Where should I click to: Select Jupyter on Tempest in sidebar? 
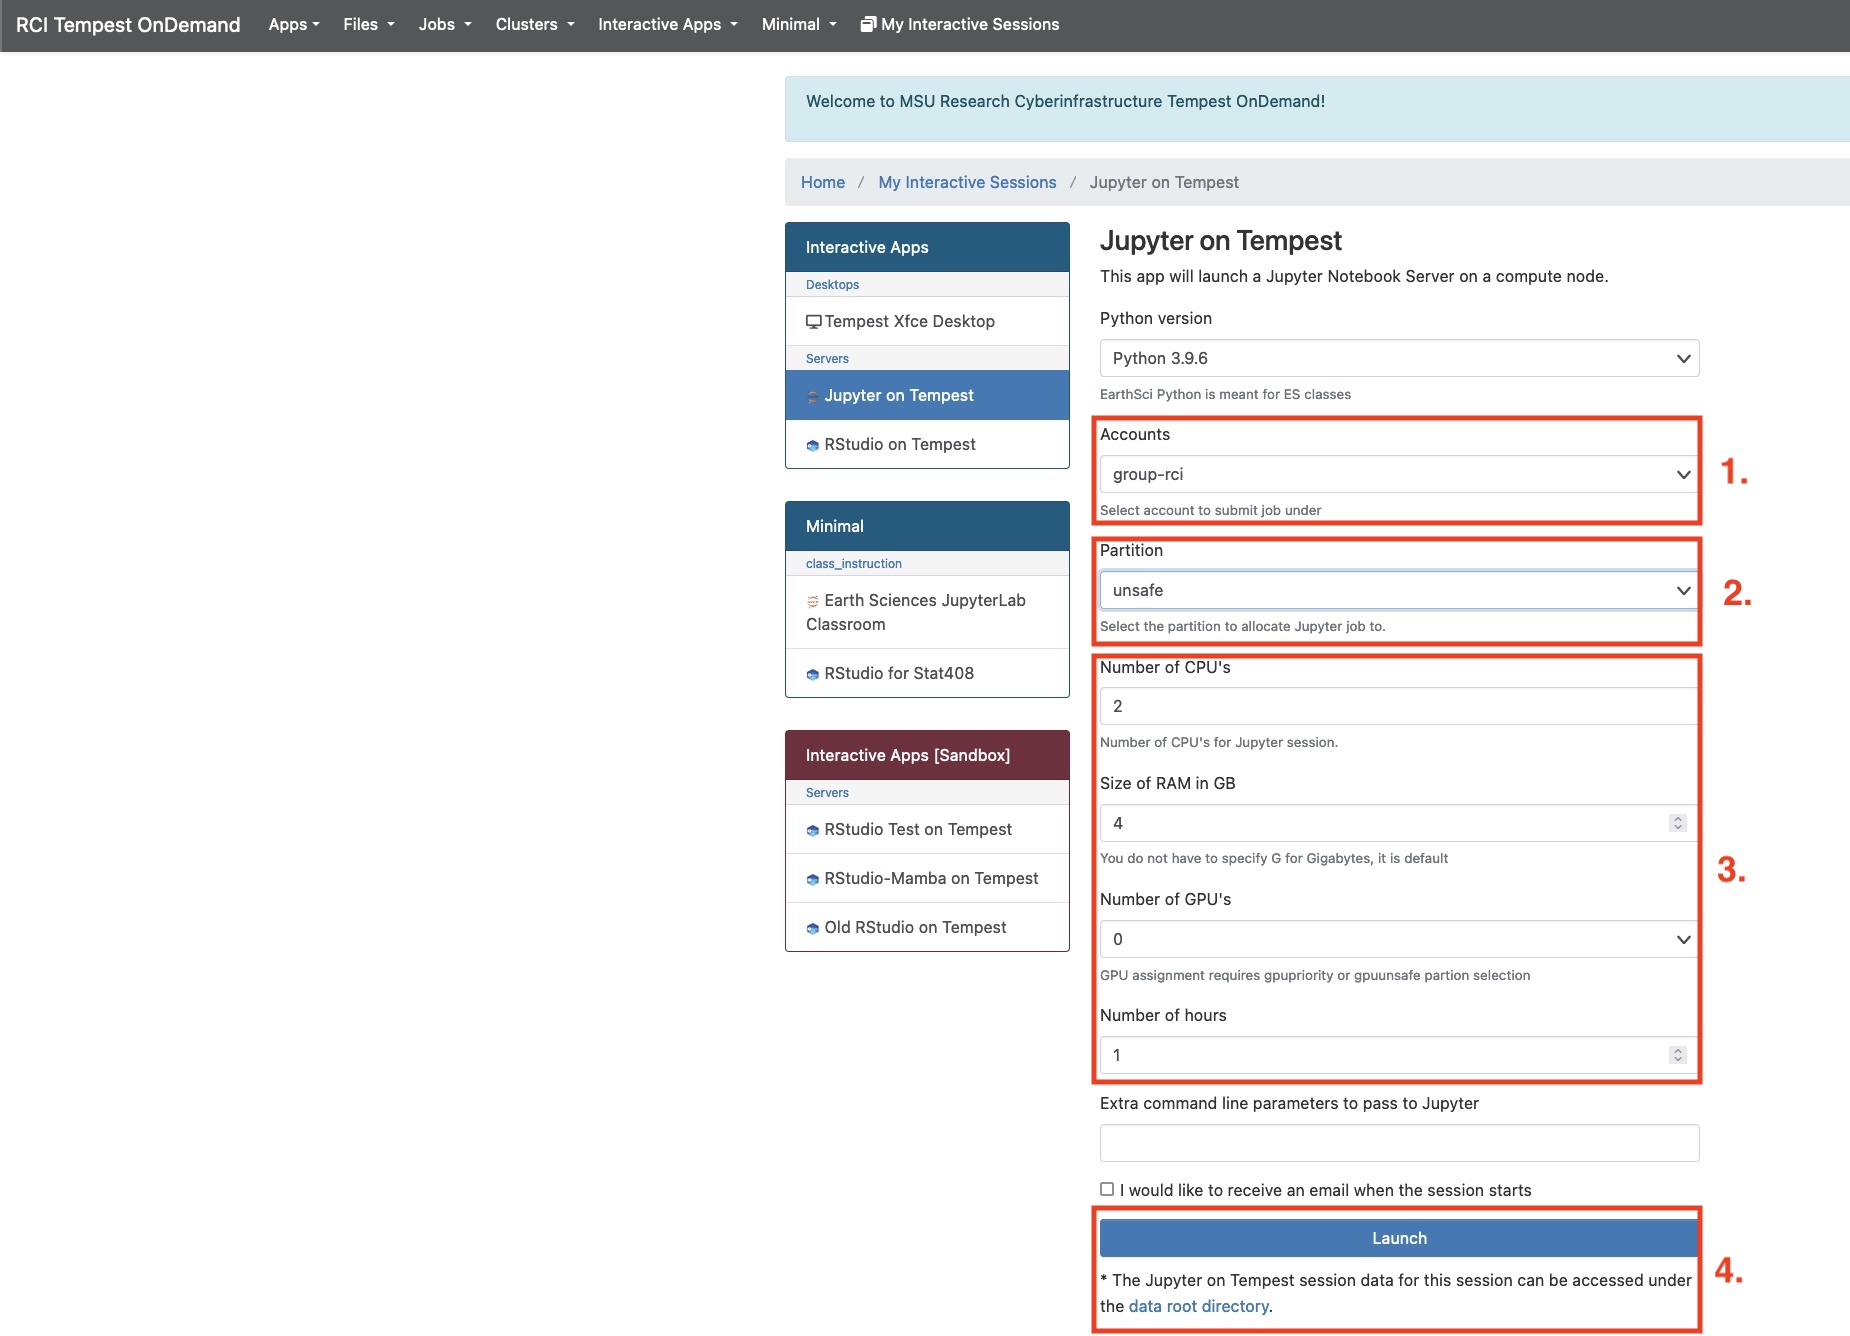[927, 396]
